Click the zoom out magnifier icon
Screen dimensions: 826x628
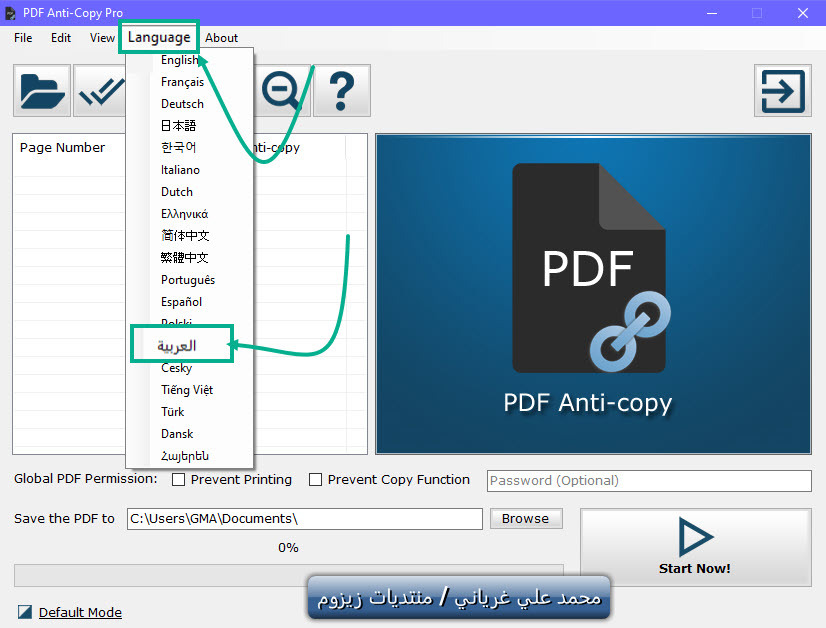point(282,91)
